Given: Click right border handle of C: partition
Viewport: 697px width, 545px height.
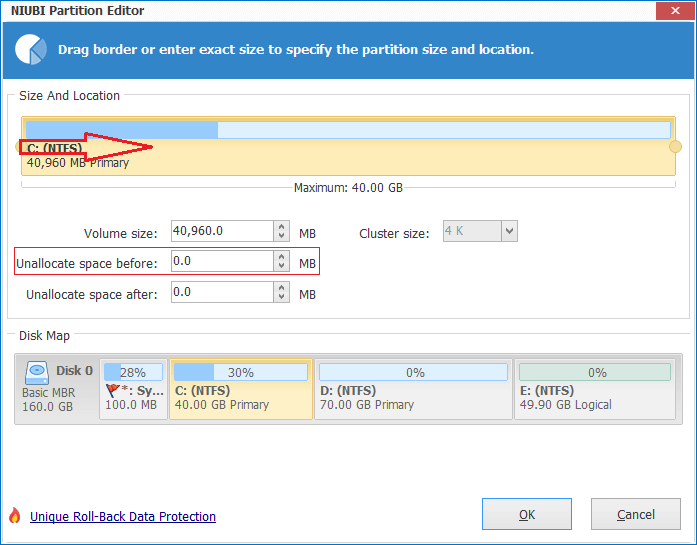Looking at the screenshot, I should click(675, 147).
